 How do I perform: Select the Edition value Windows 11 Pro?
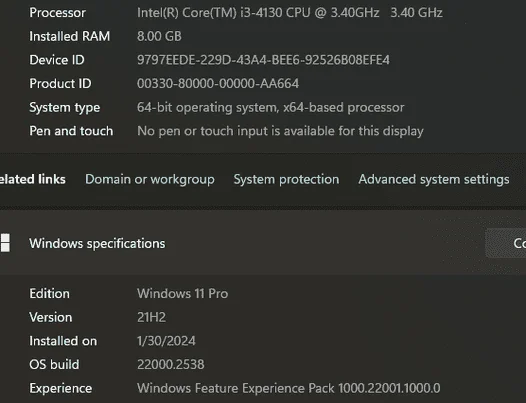182,294
